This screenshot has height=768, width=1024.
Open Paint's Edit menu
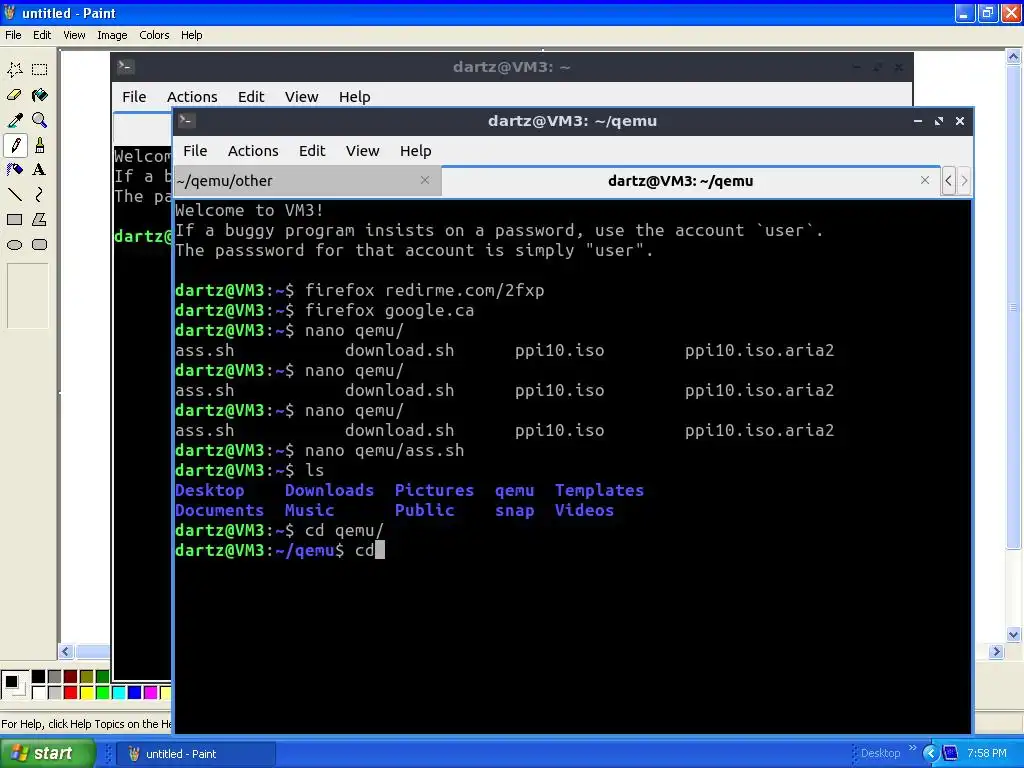coord(42,35)
